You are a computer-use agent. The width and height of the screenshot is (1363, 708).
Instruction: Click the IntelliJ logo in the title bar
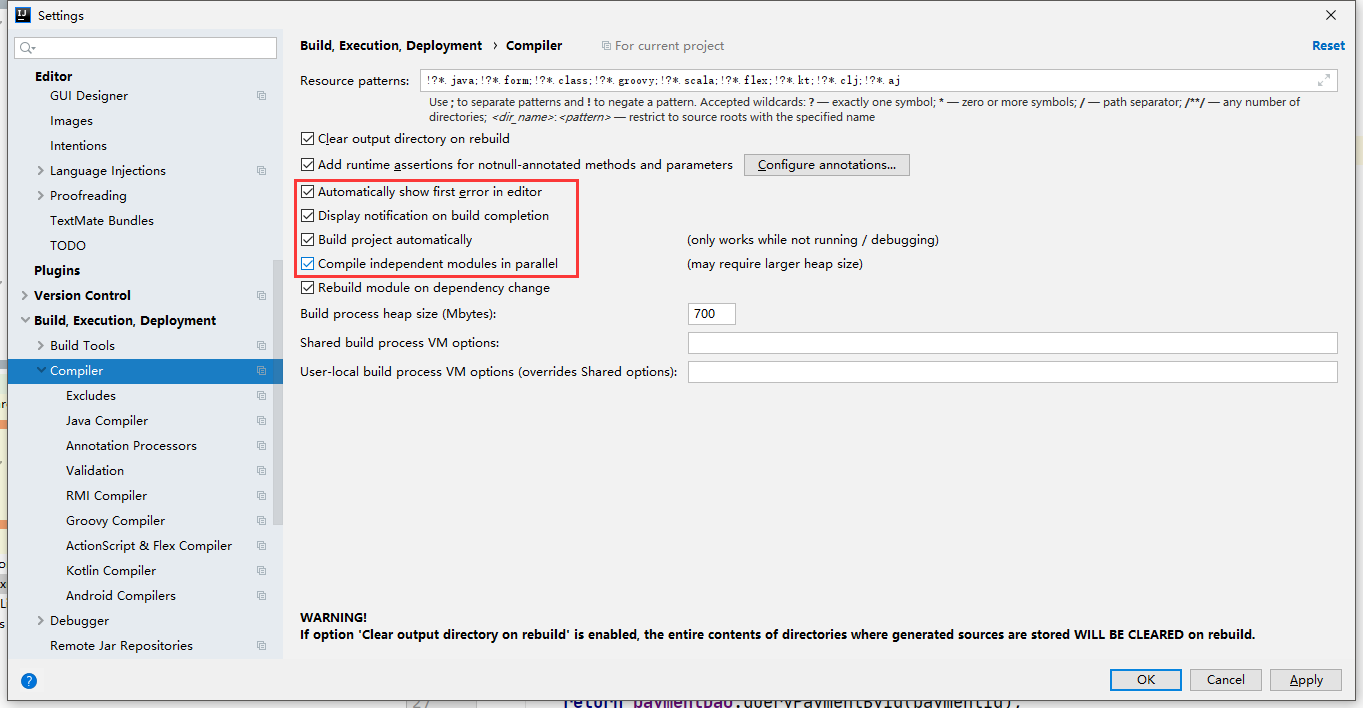pyautogui.click(x=23, y=15)
